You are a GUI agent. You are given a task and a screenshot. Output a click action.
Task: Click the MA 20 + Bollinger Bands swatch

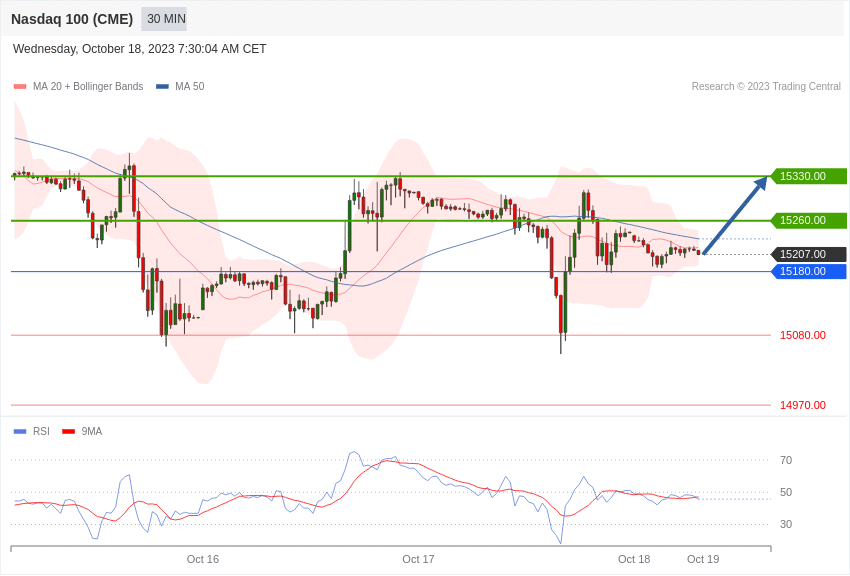click(20, 87)
